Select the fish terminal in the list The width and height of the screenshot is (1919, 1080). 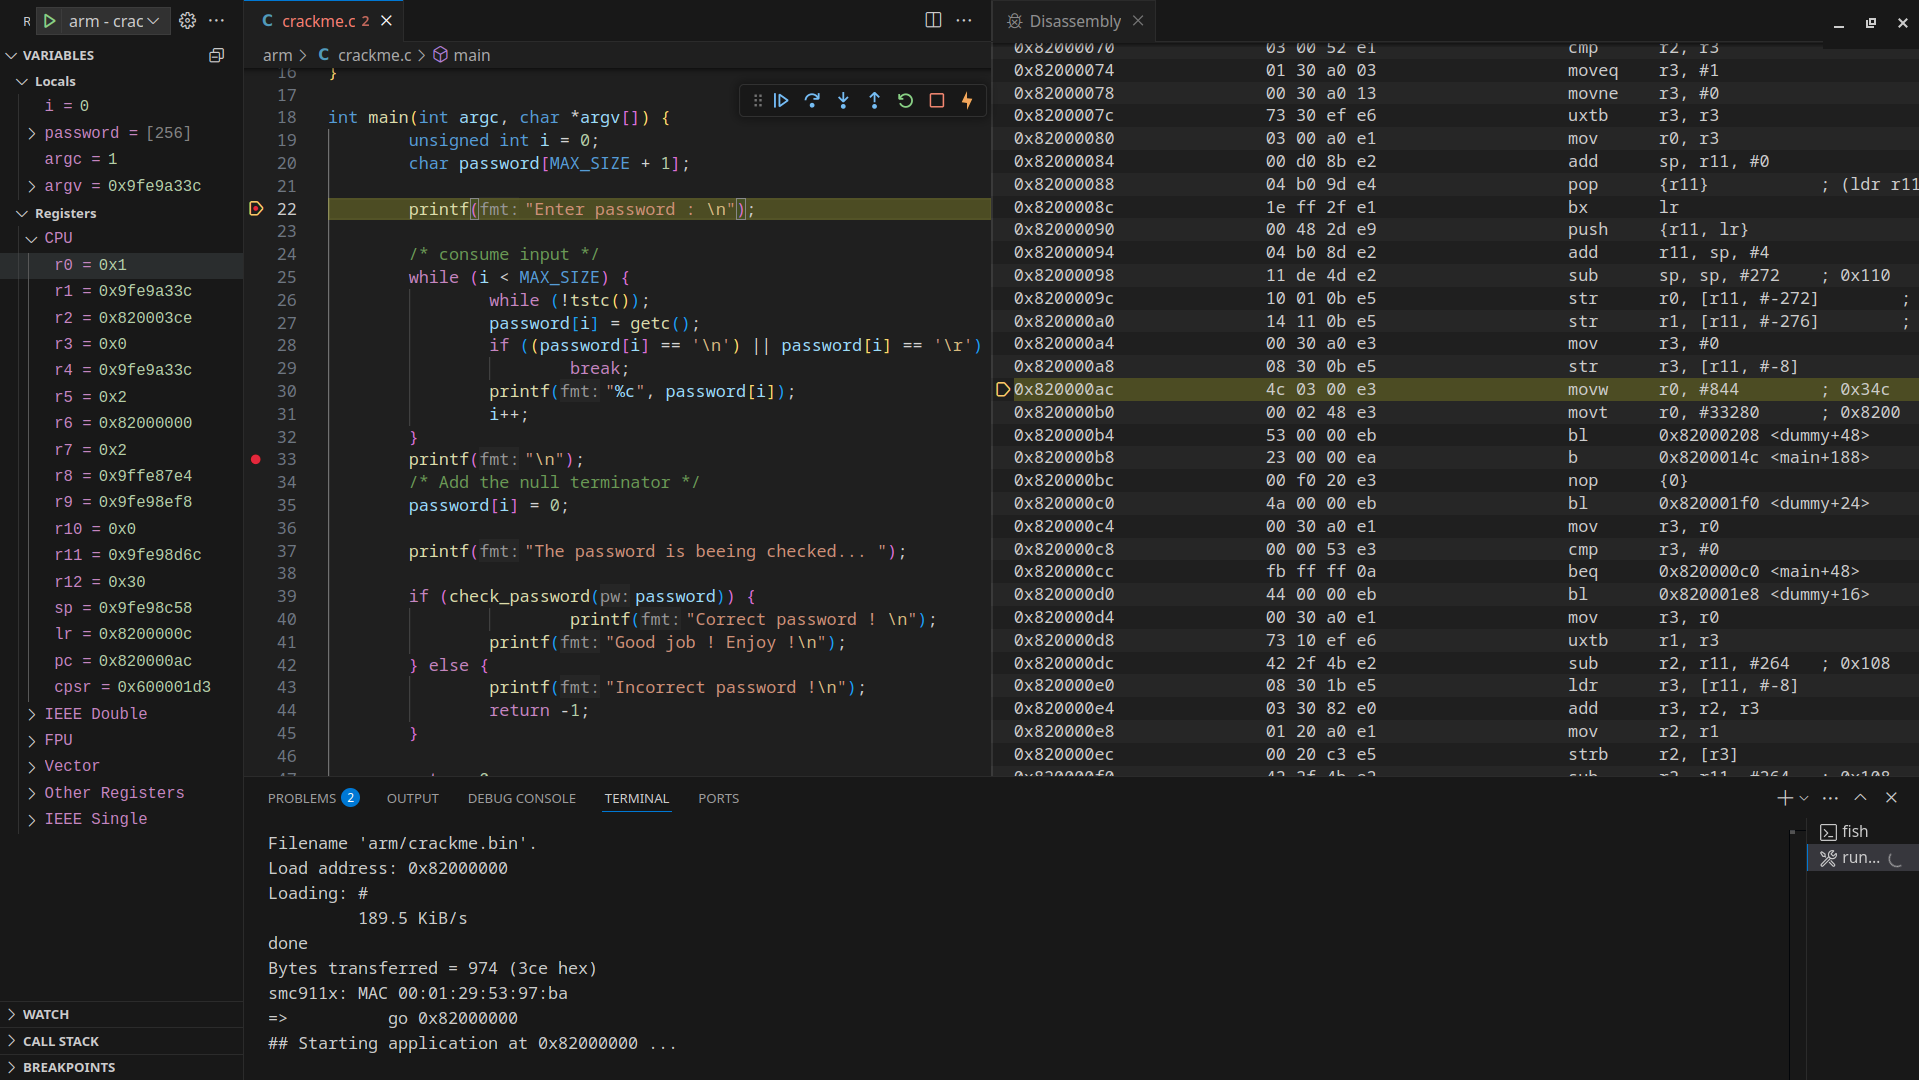coord(1855,831)
